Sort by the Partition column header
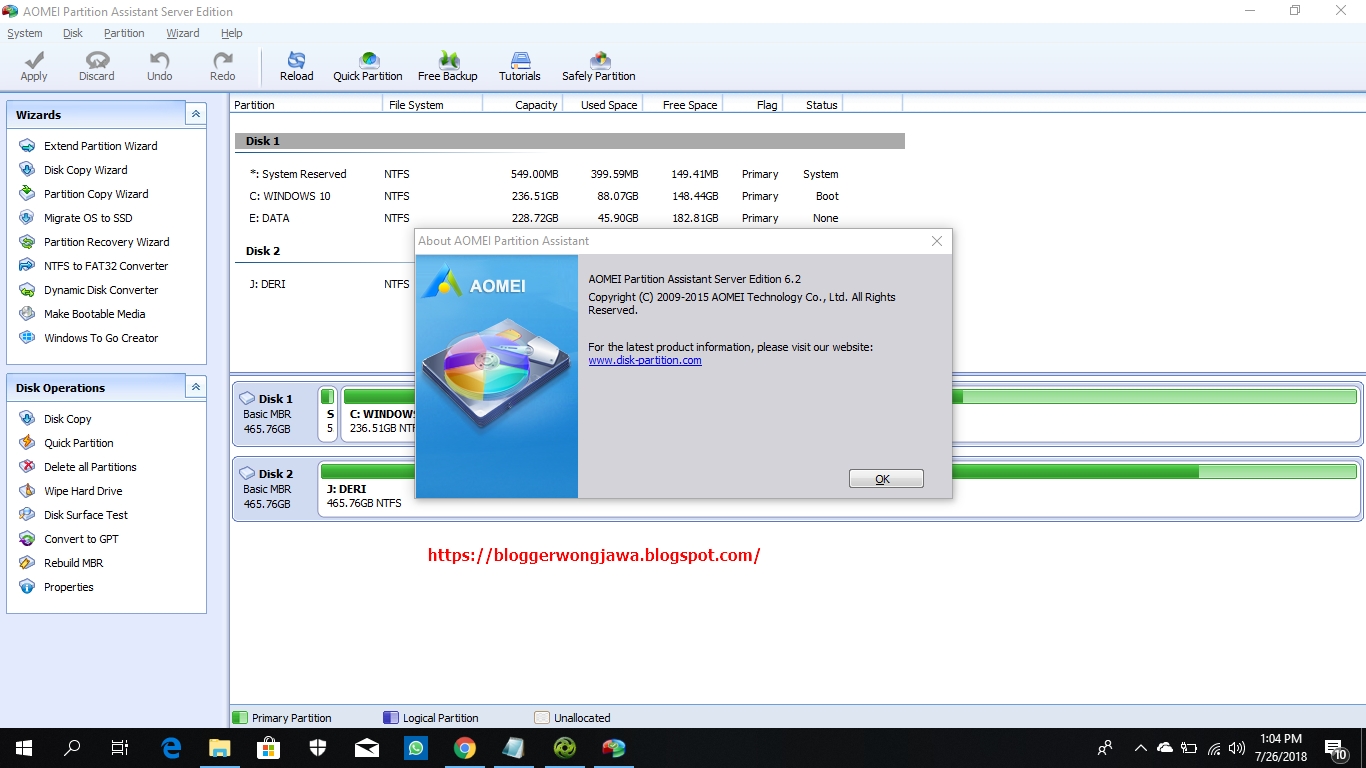The width and height of the screenshot is (1366, 768). (x=306, y=104)
